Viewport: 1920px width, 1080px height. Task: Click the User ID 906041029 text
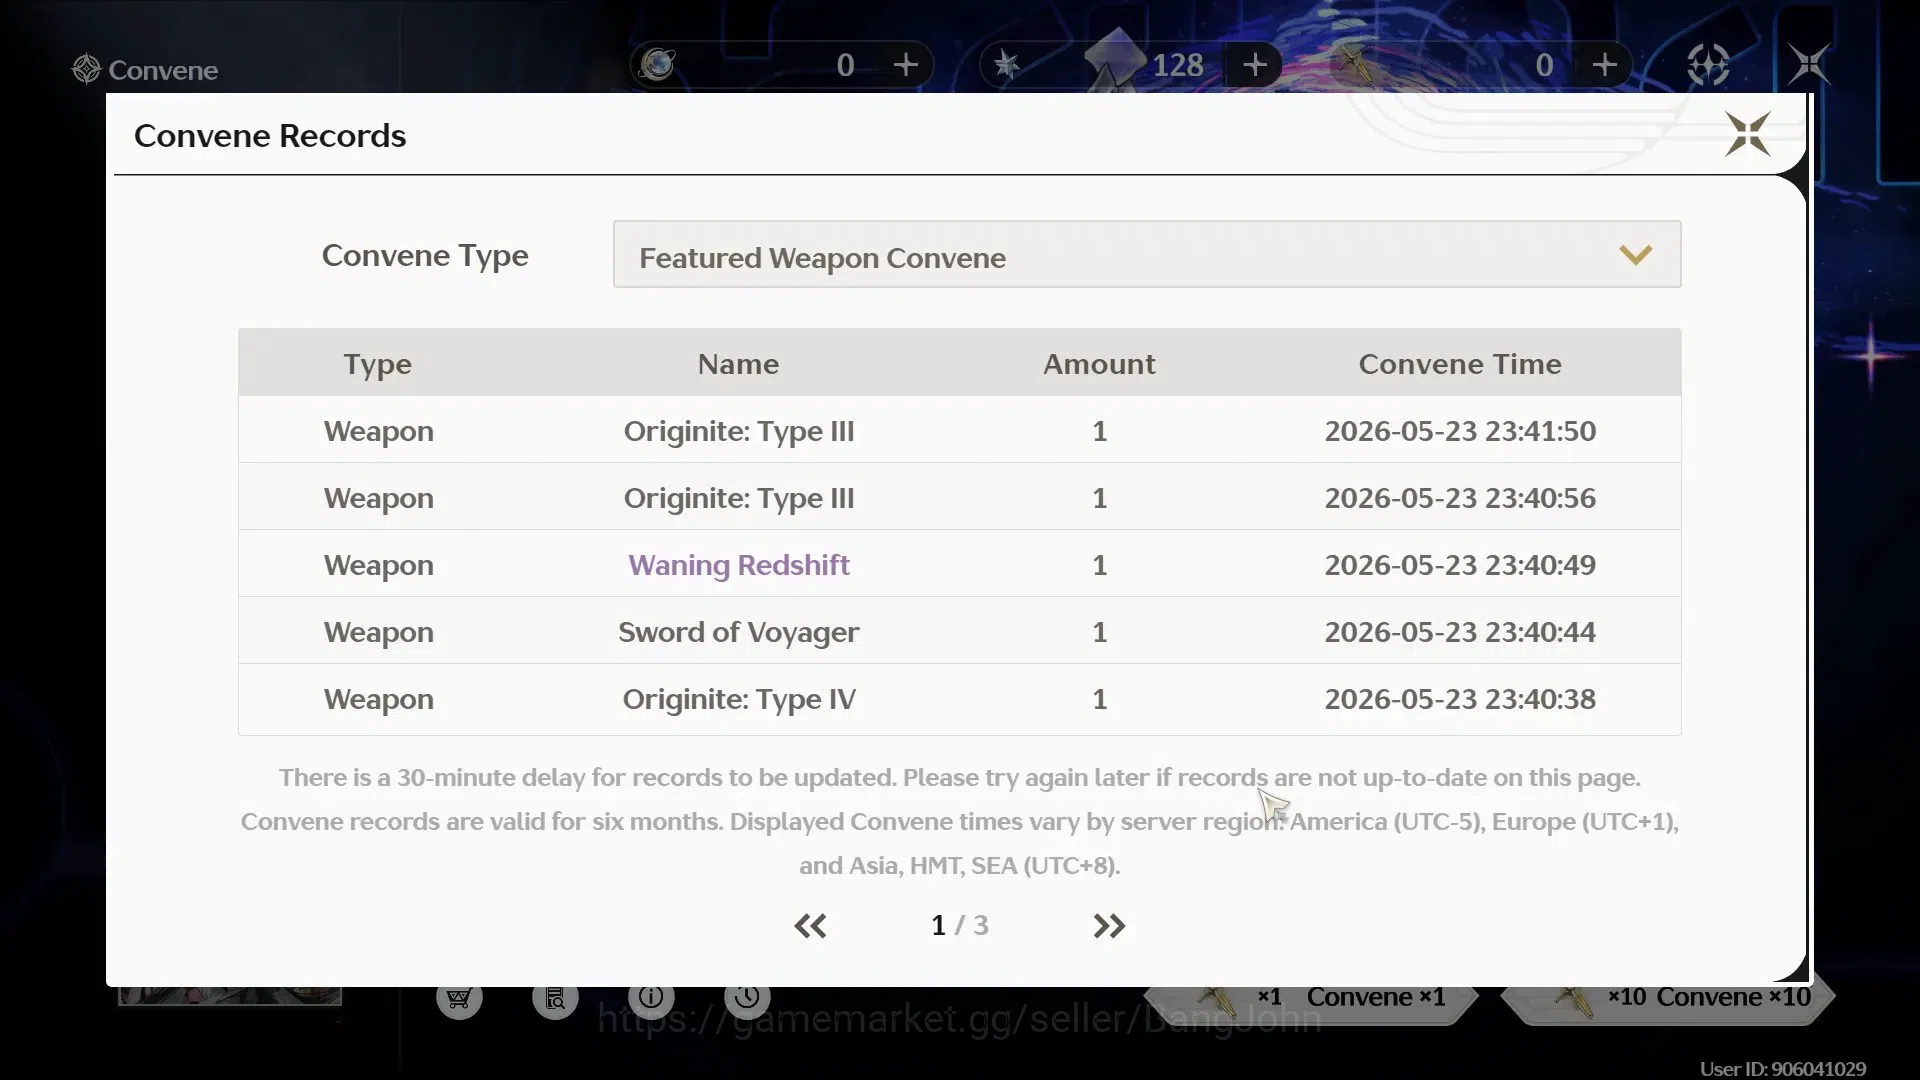[x=1783, y=1069]
